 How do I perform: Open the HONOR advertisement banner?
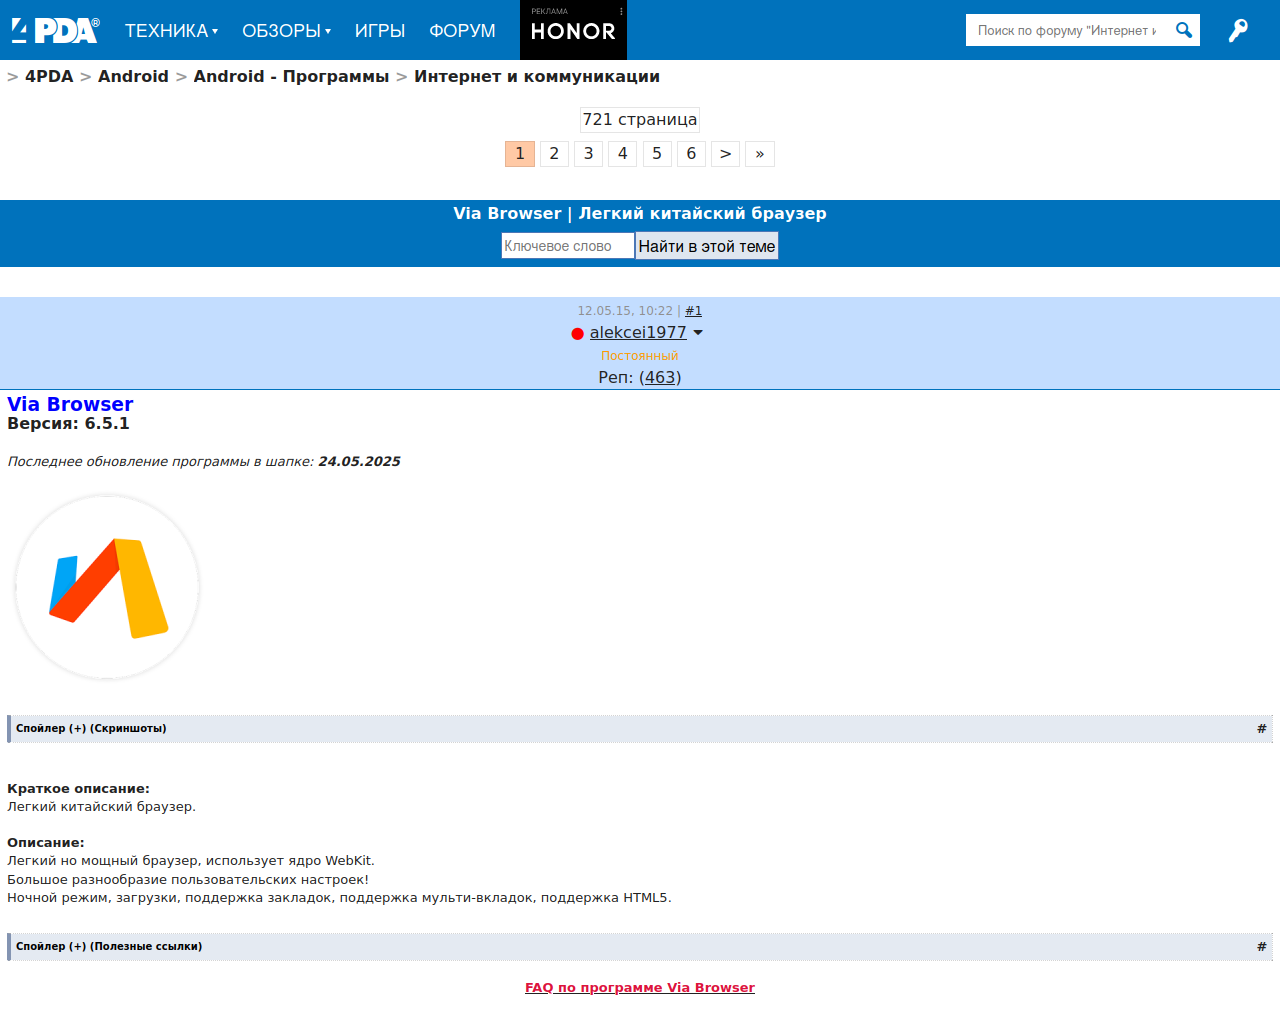573,30
